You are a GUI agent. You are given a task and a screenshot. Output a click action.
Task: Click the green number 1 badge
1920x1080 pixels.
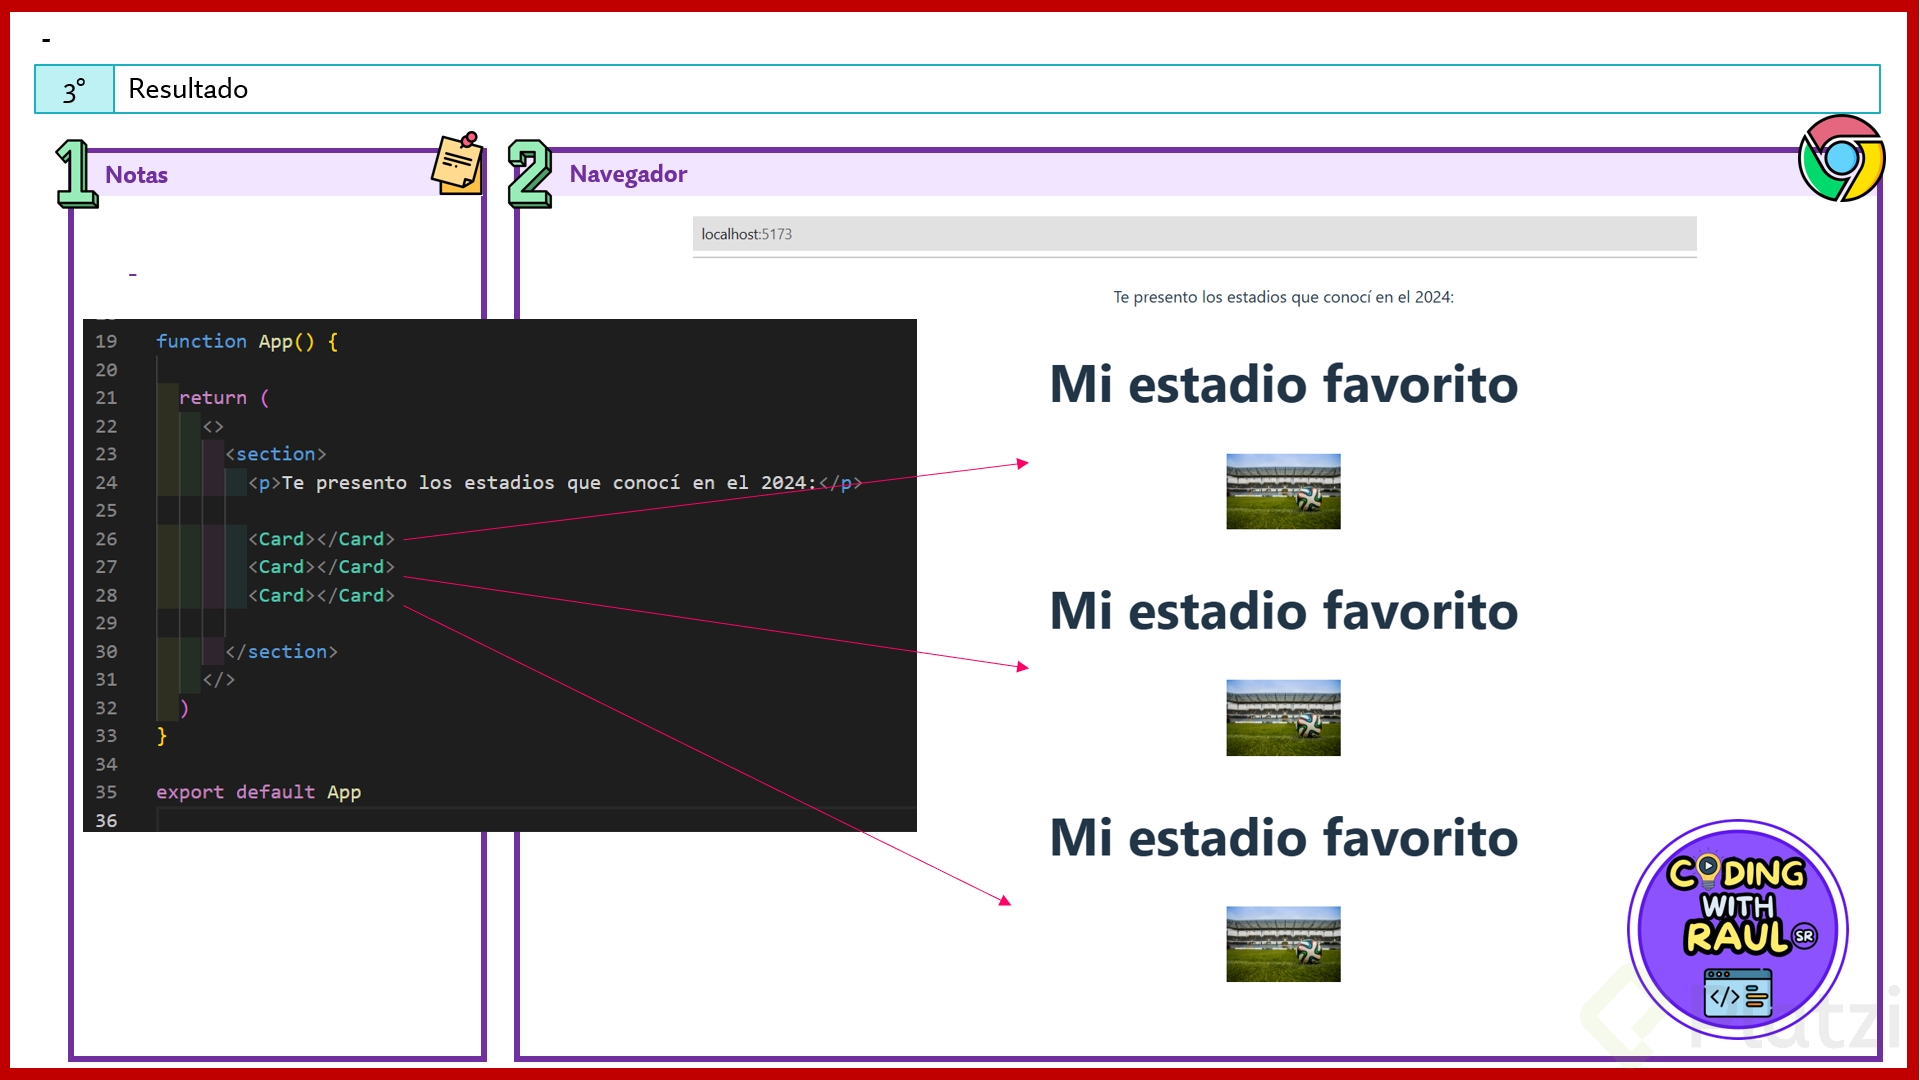click(x=76, y=174)
